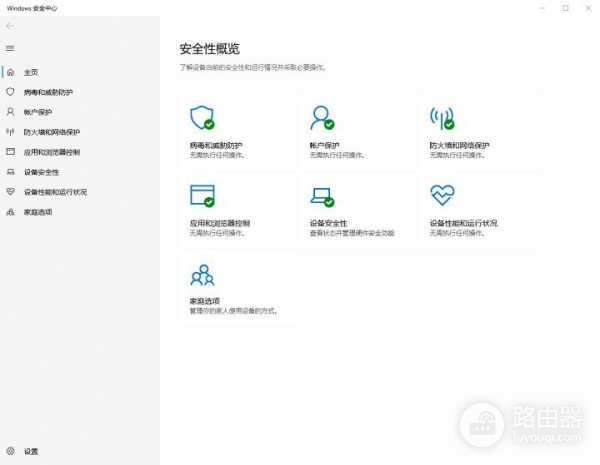Click the back arrow icon
The height and width of the screenshot is (465, 600).
10,26
